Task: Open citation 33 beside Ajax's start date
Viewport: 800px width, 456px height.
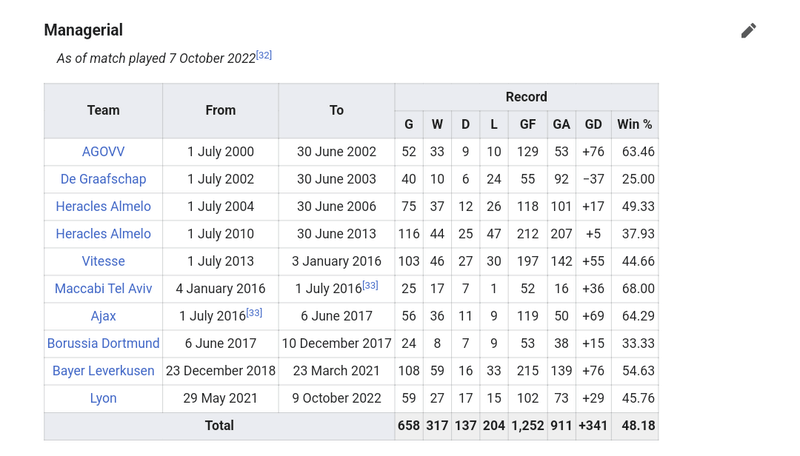Action: (254, 313)
